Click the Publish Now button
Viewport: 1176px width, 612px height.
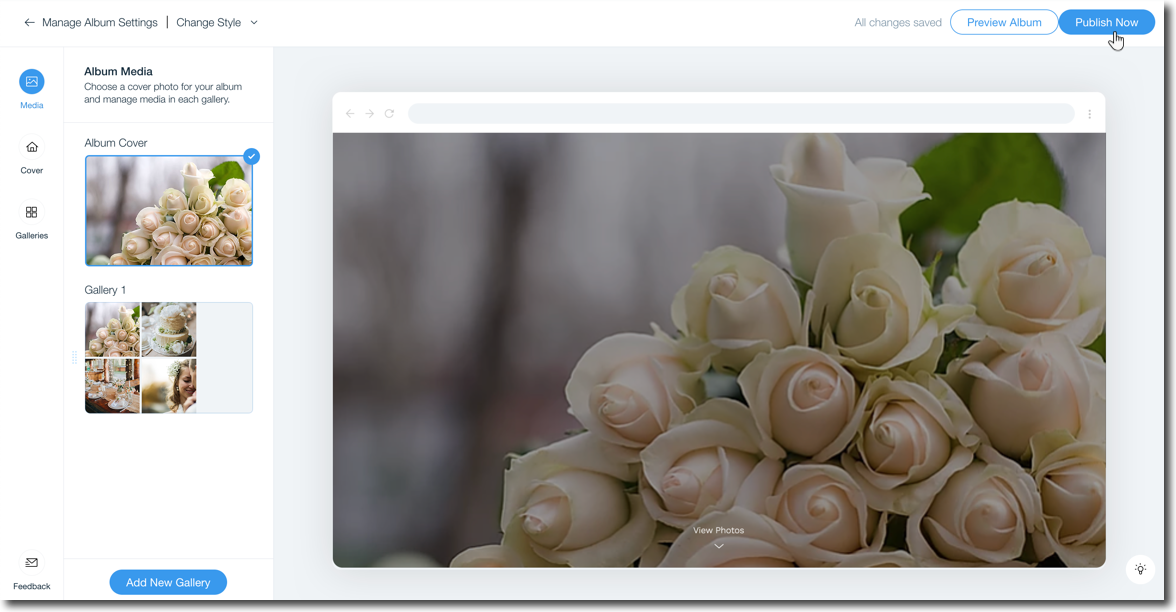pos(1106,22)
